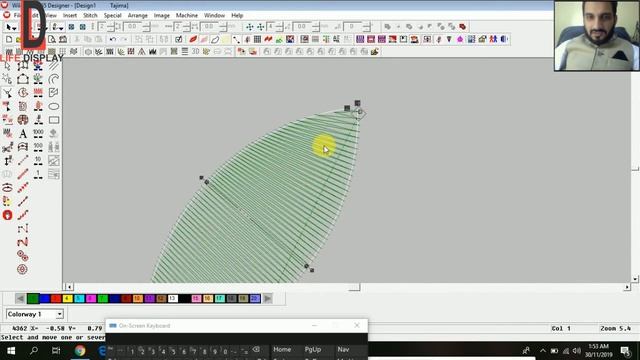Open Task View on taskbar
This screenshot has height=360, width=640.
point(56,351)
